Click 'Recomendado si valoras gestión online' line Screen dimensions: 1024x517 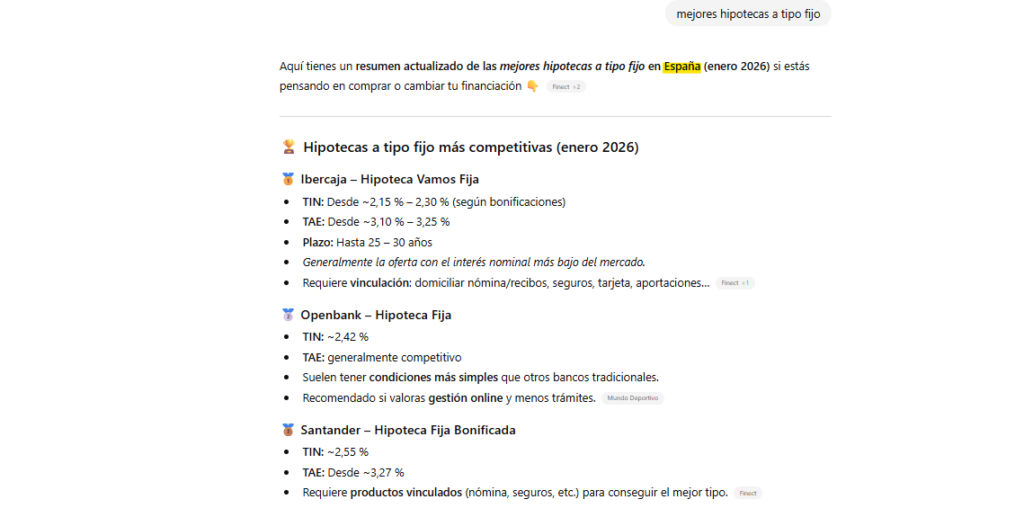point(449,398)
